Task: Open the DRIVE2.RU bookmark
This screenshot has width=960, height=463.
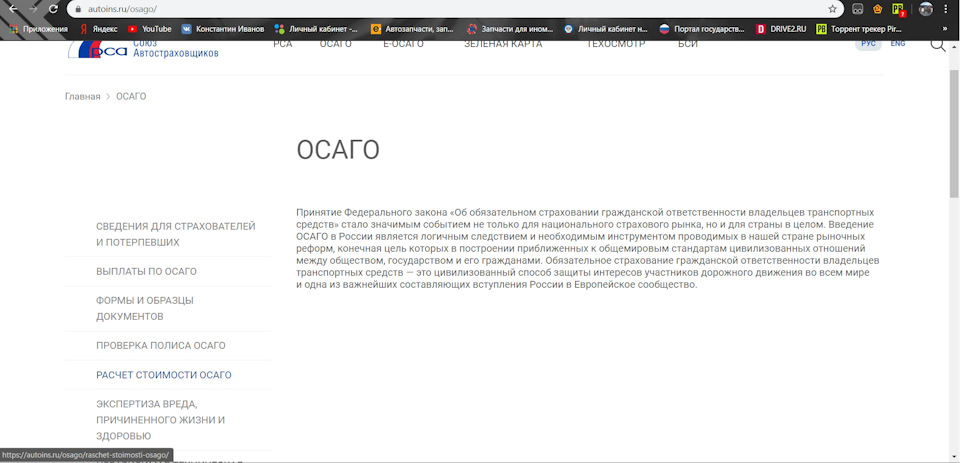Action: pos(781,29)
